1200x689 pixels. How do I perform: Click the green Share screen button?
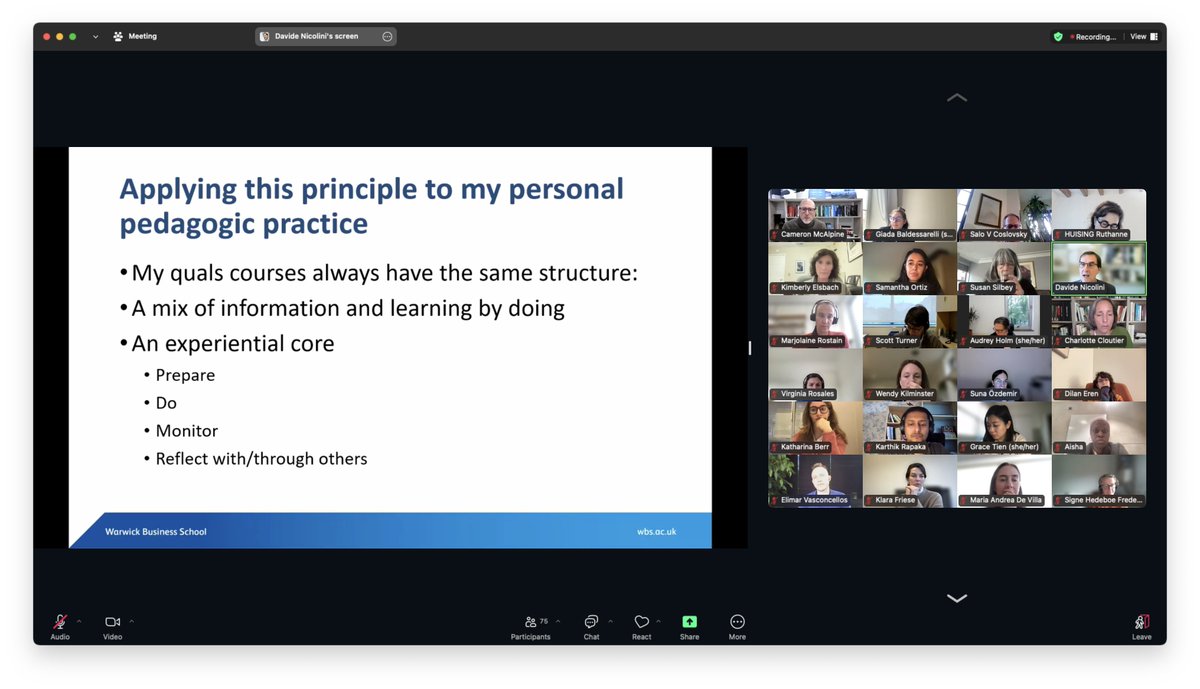689,622
